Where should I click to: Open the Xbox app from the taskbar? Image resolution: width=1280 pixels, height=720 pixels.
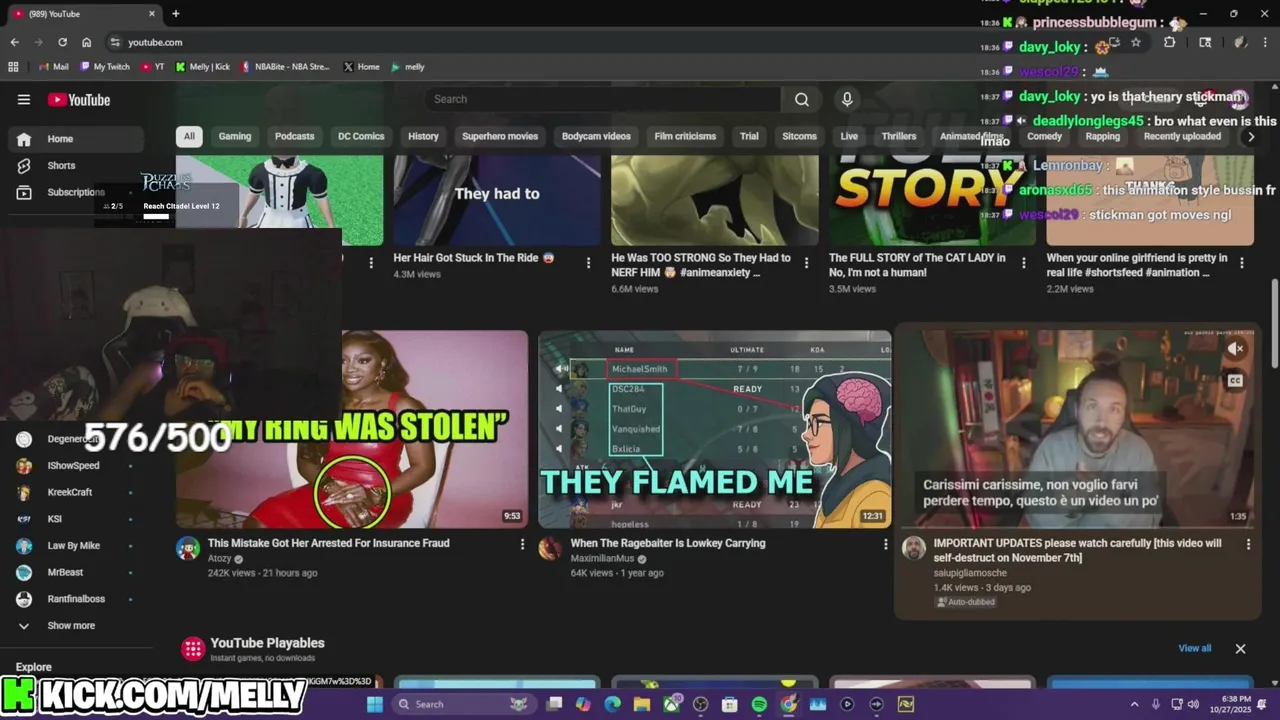pyautogui.click(x=671, y=704)
